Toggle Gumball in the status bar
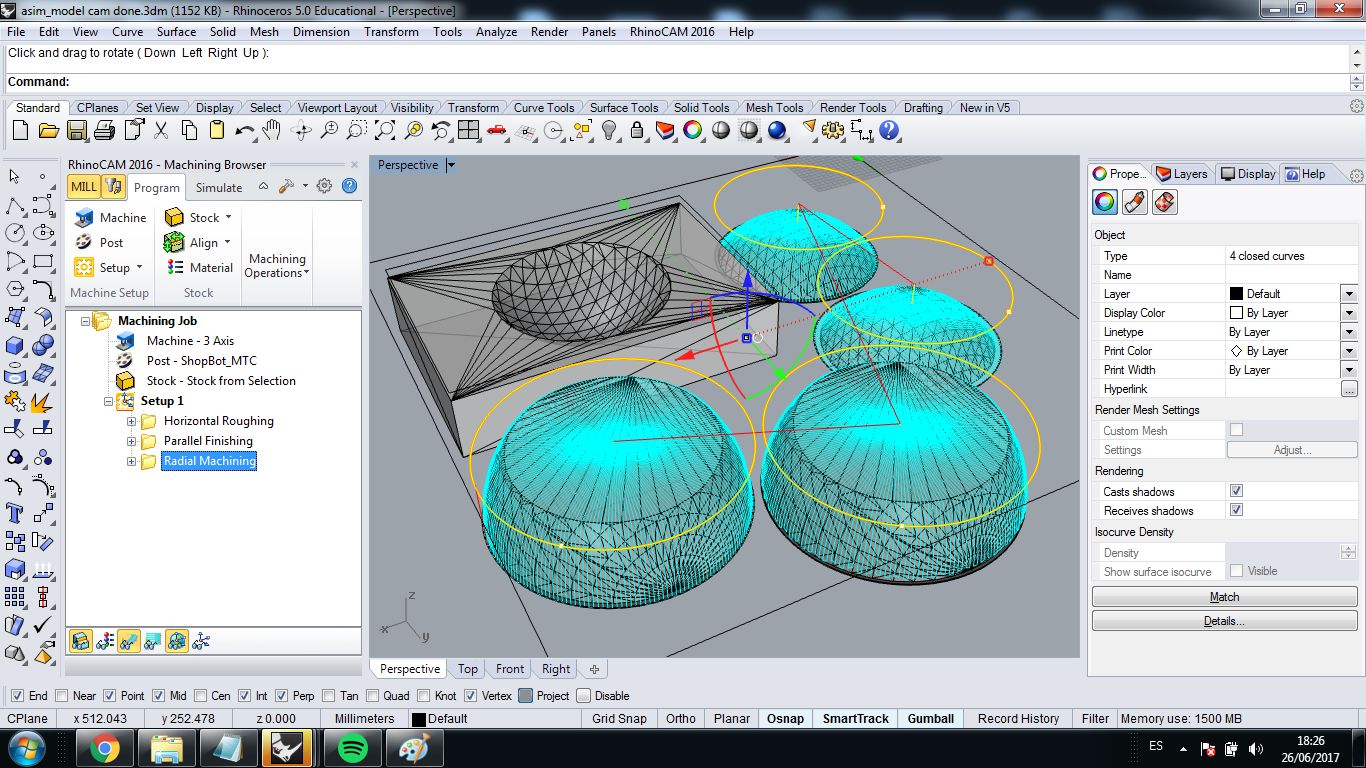This screenshot has height=768, width=1366. (x=931, y=719)
